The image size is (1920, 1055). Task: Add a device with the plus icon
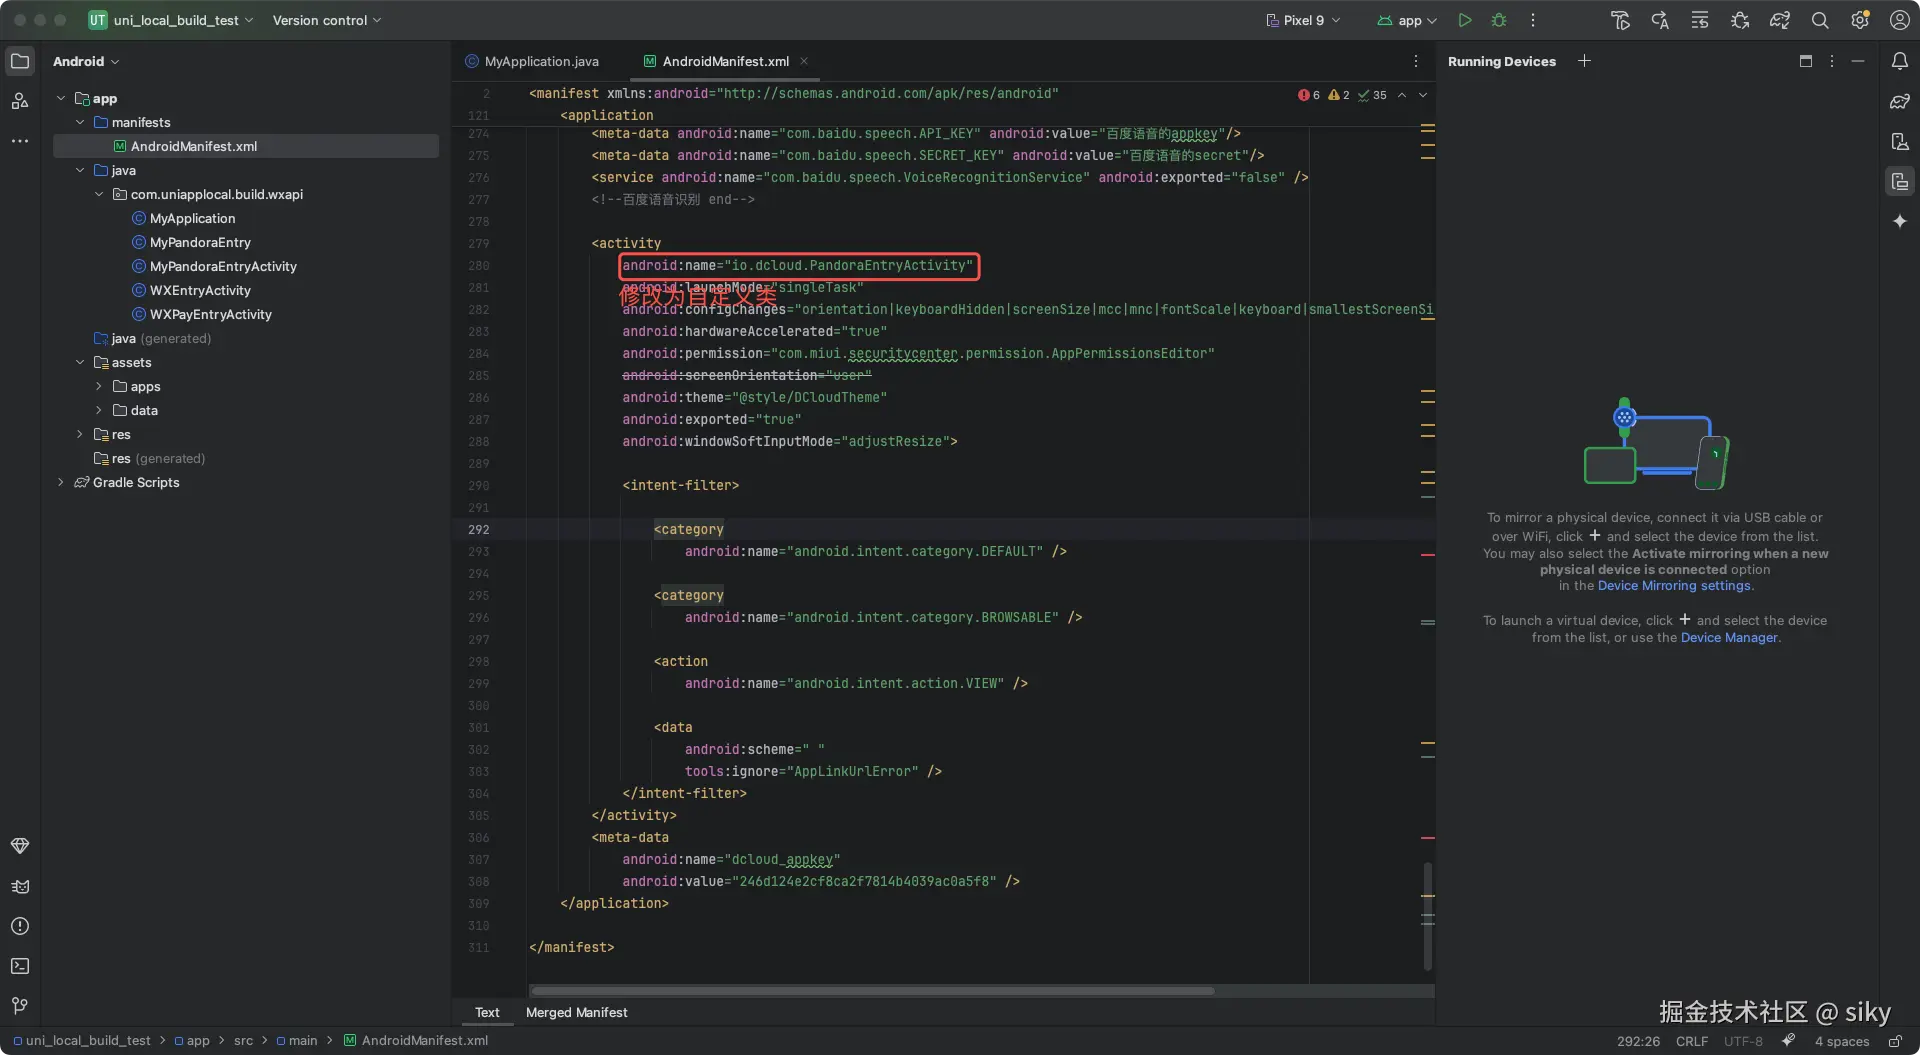(x=1584, y=61)
